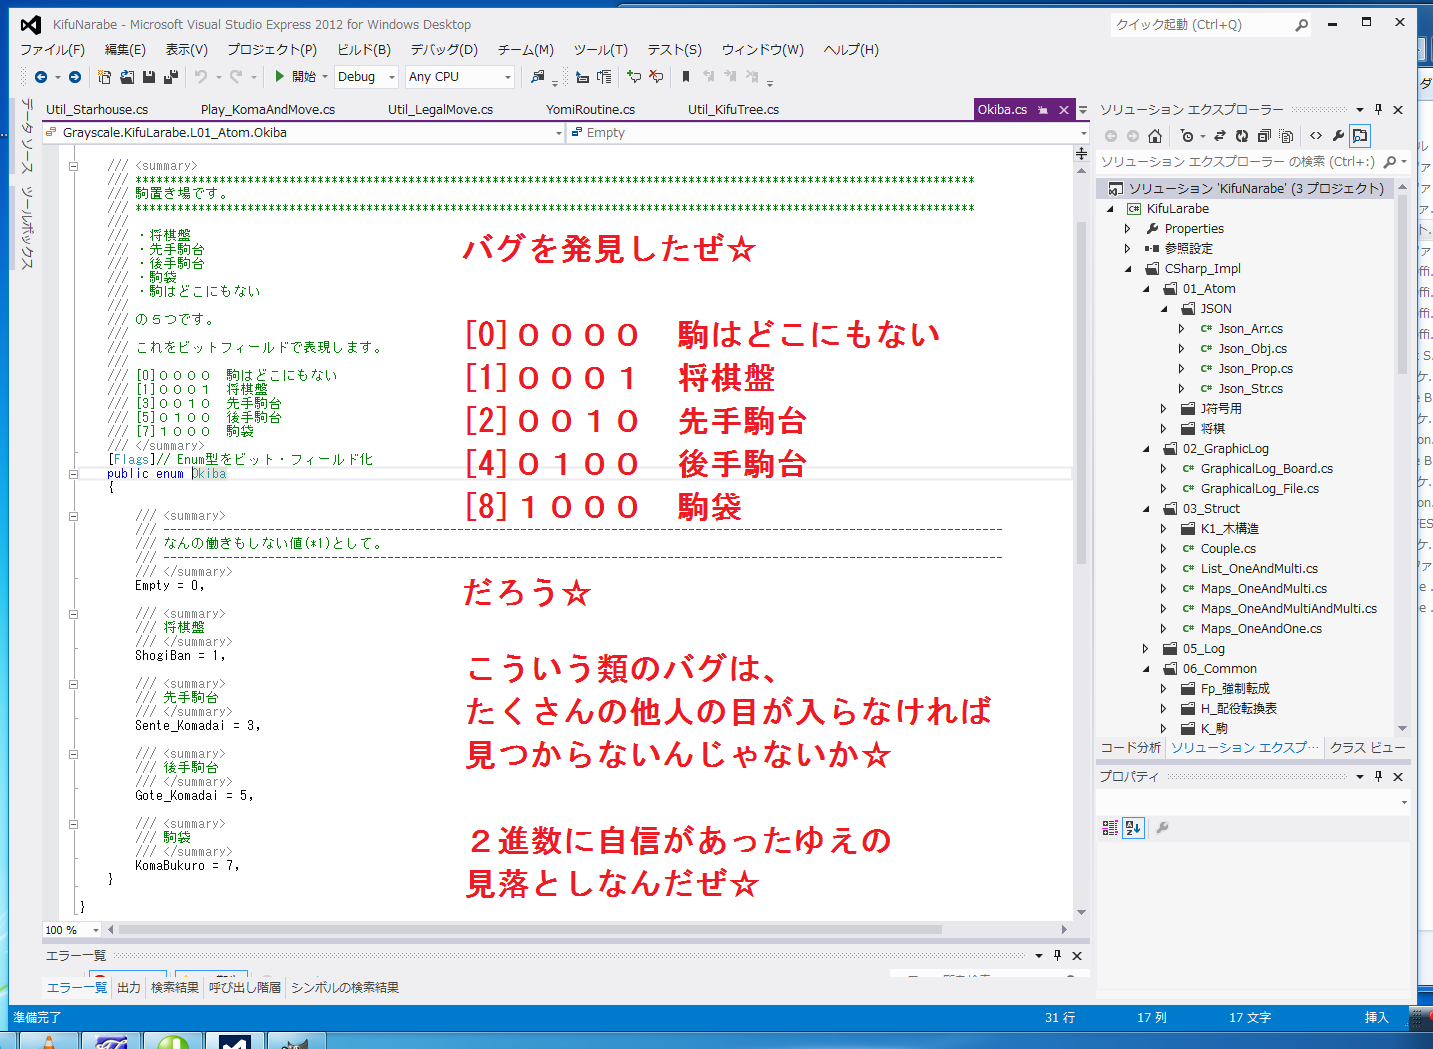Pin the Solution Explorer panel

click(x=1378, y=109)
